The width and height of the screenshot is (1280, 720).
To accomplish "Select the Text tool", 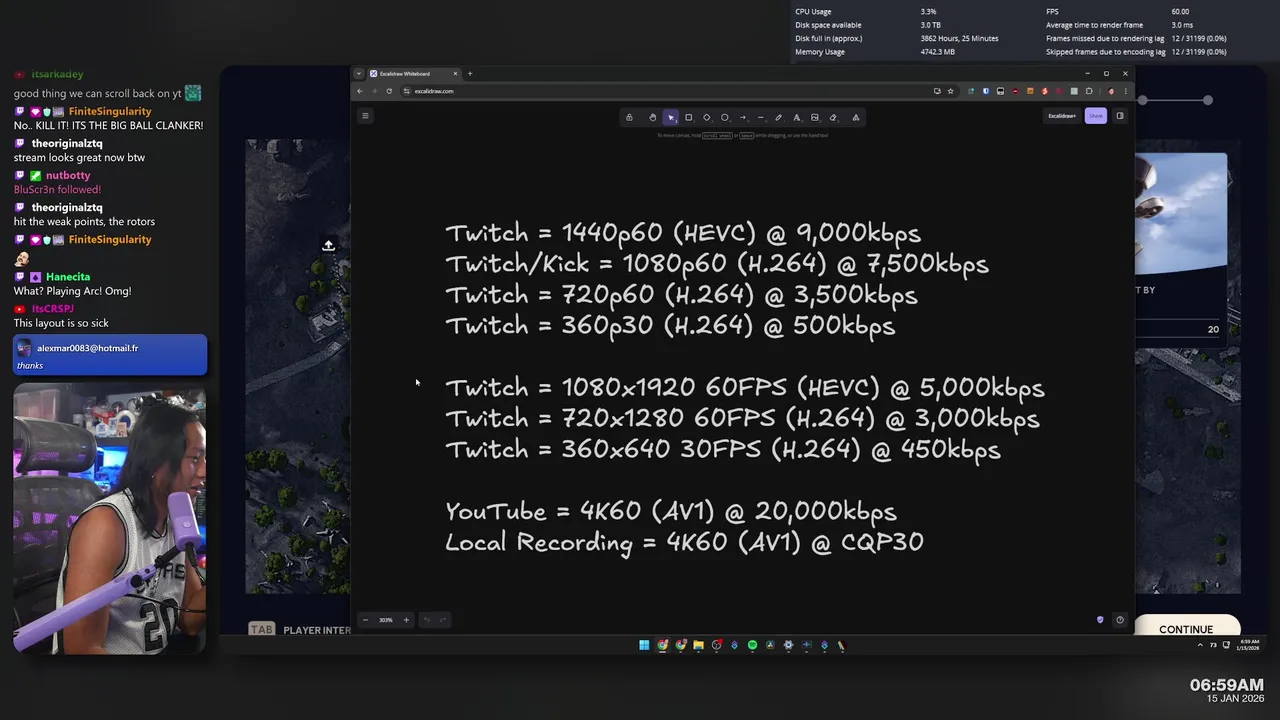I will point(796,117).
